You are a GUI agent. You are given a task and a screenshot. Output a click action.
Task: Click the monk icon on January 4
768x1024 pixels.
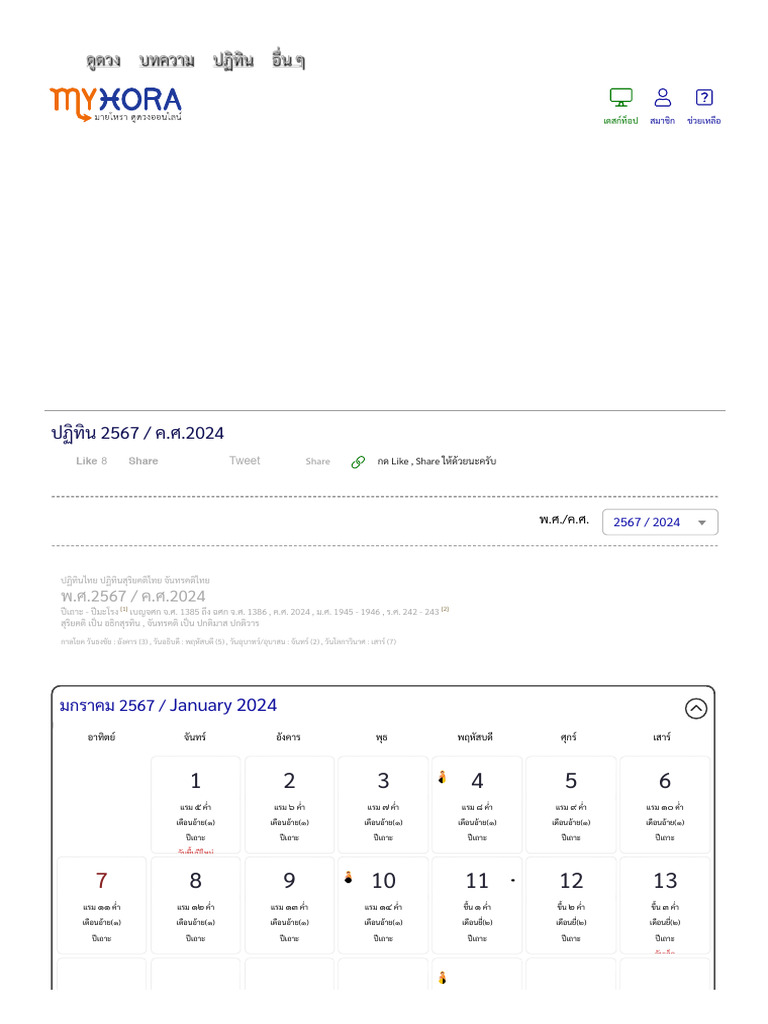click(442, 776)
